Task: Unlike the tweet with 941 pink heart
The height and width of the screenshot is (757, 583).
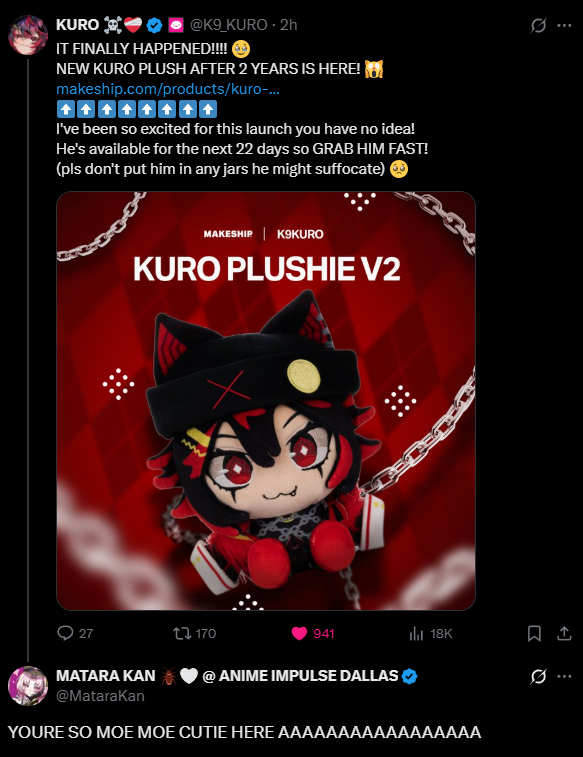Action: coord(299,633)
